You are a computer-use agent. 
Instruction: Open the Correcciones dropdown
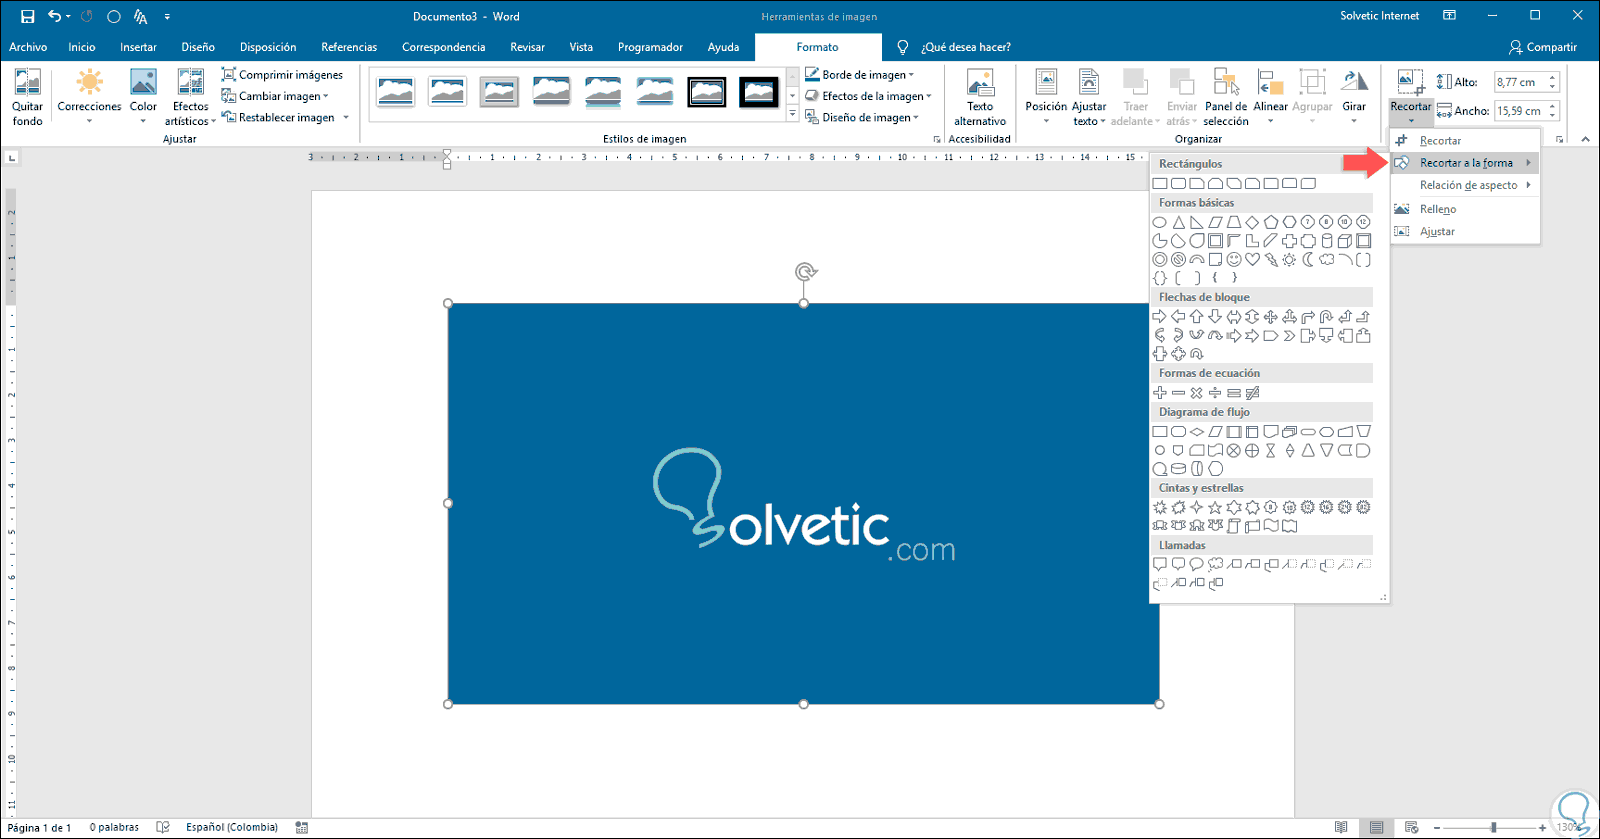89,97
